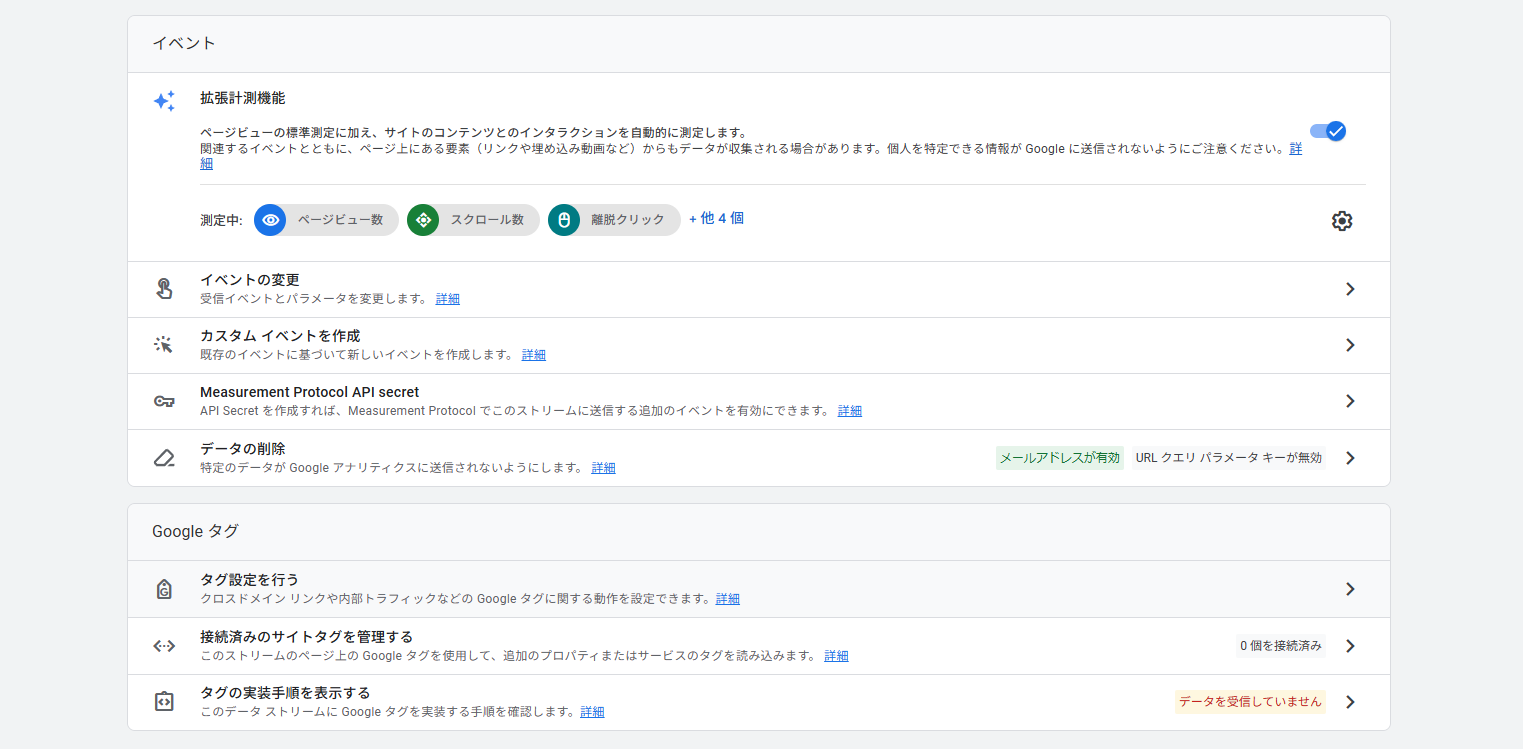The width and height of the screenshot is (1523, 749).
Task: Open Measurement Protocol API secret chevron
Action: 1350,401
